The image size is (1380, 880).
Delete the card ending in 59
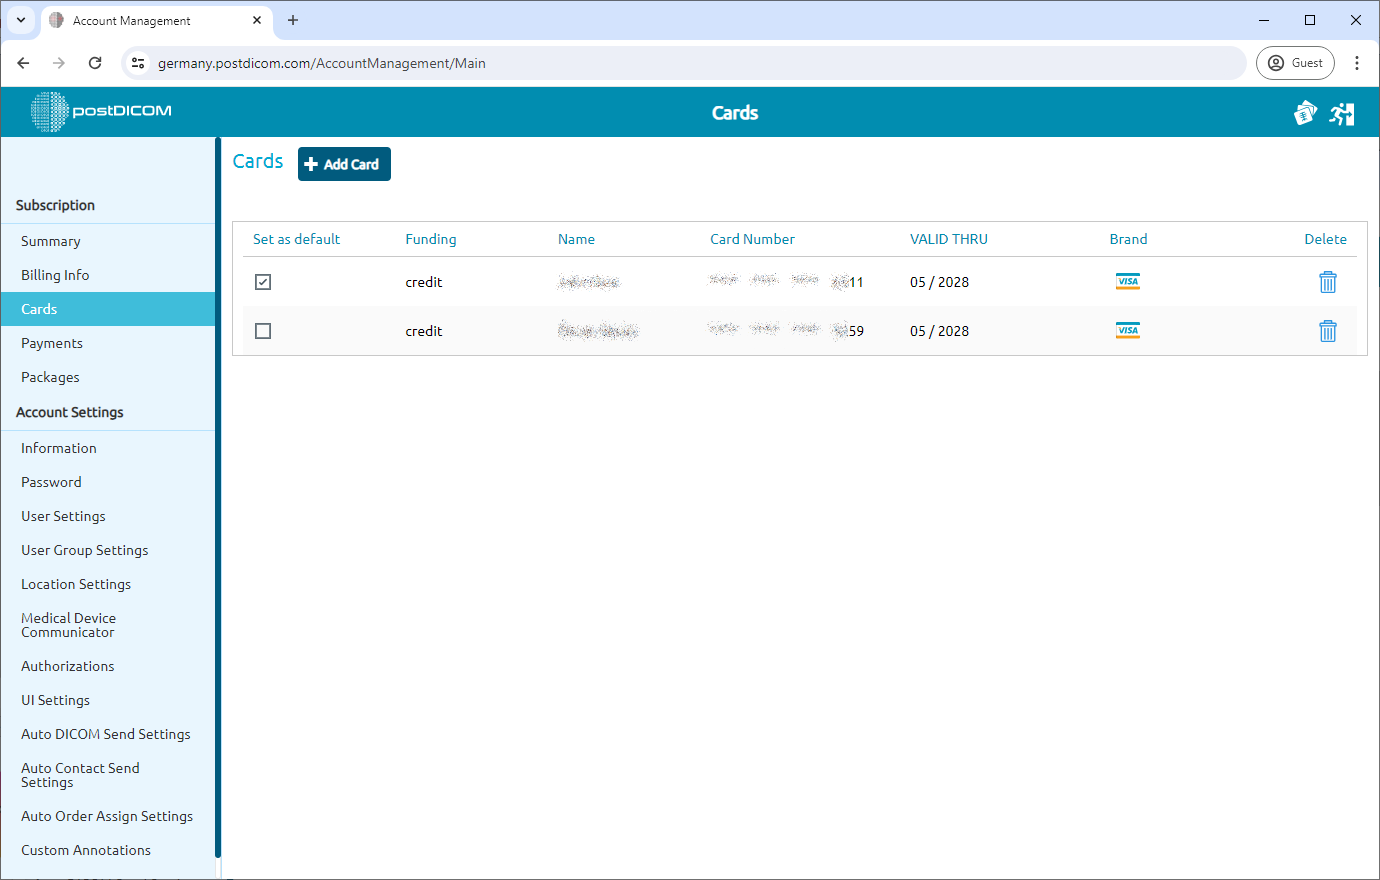(x=1327, y=331)
